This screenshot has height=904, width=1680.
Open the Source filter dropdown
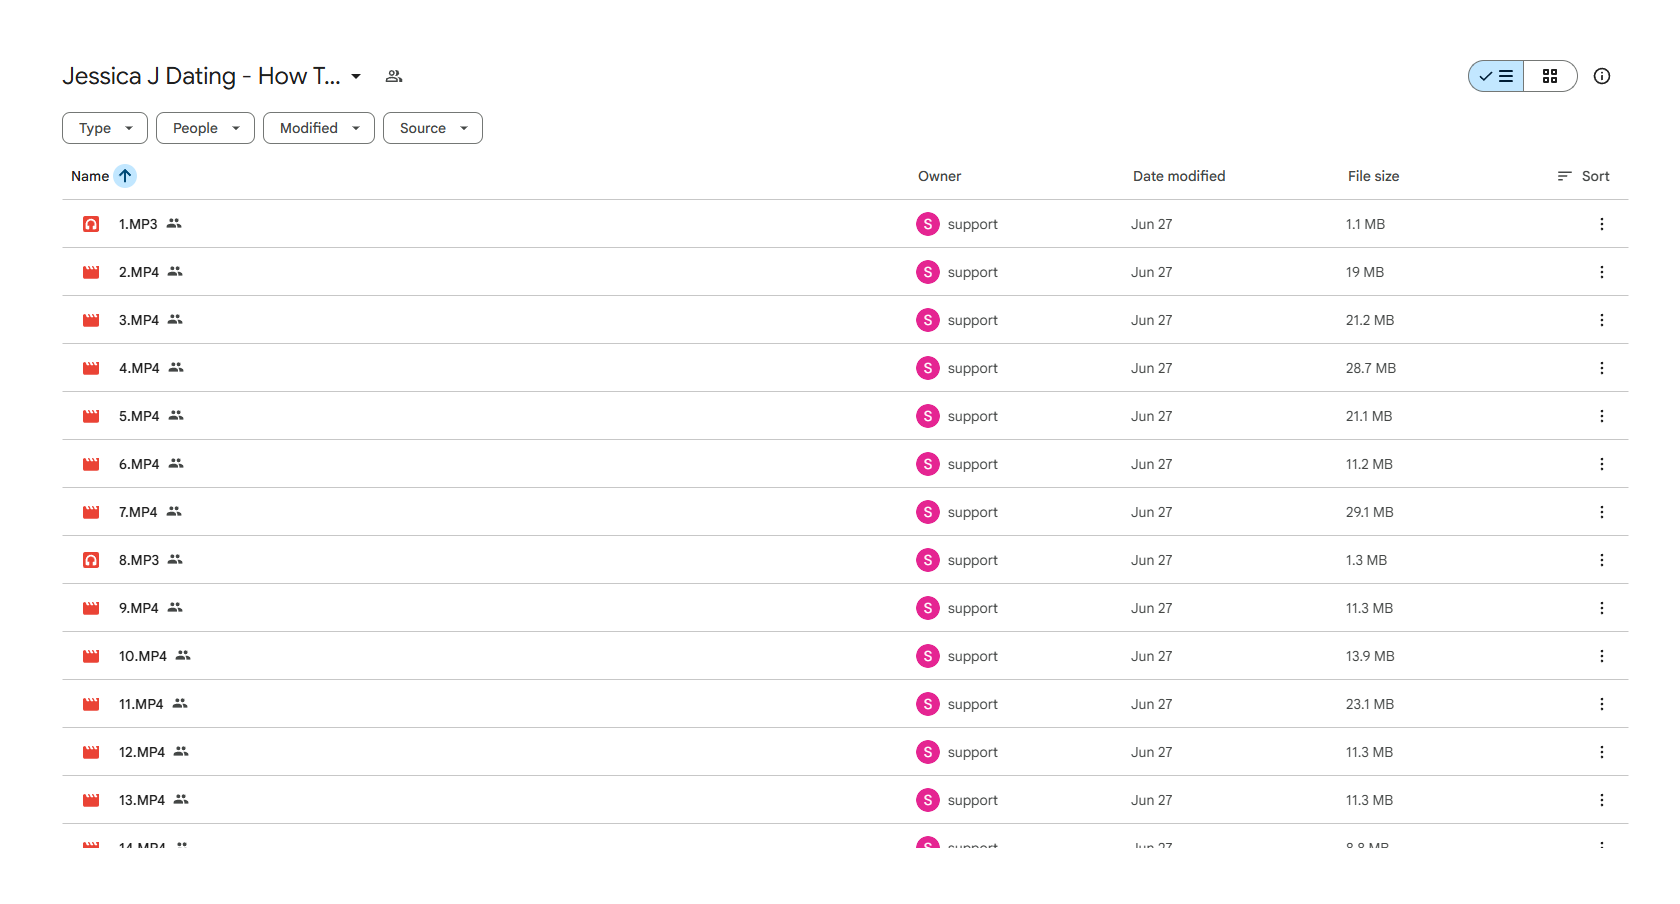(433, 128)
